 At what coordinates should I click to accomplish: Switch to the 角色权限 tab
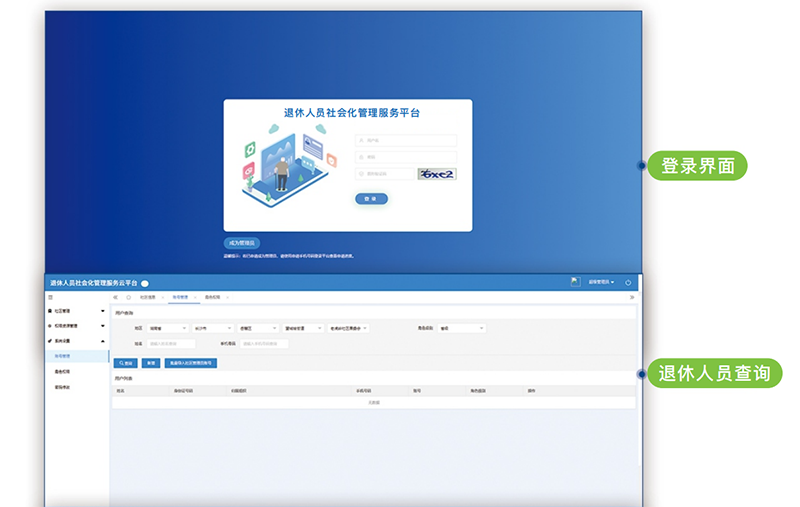(213, 297)
